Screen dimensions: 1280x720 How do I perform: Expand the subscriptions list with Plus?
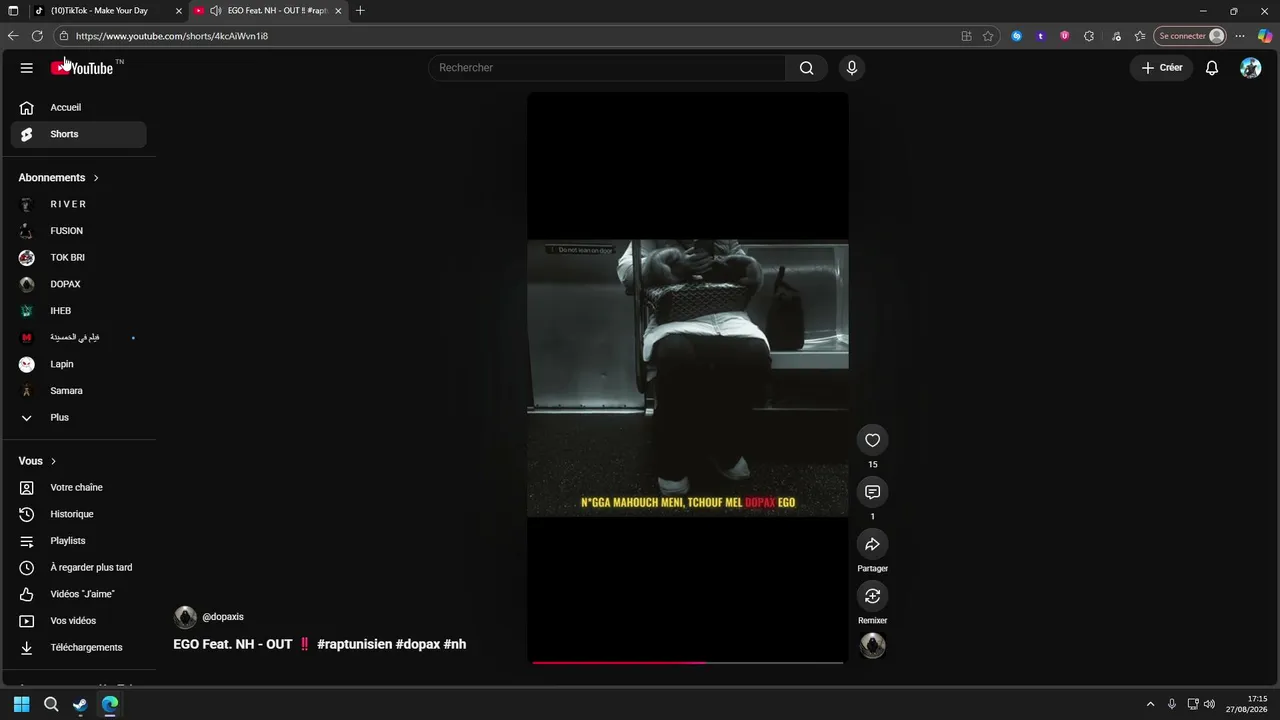[78, 417]
